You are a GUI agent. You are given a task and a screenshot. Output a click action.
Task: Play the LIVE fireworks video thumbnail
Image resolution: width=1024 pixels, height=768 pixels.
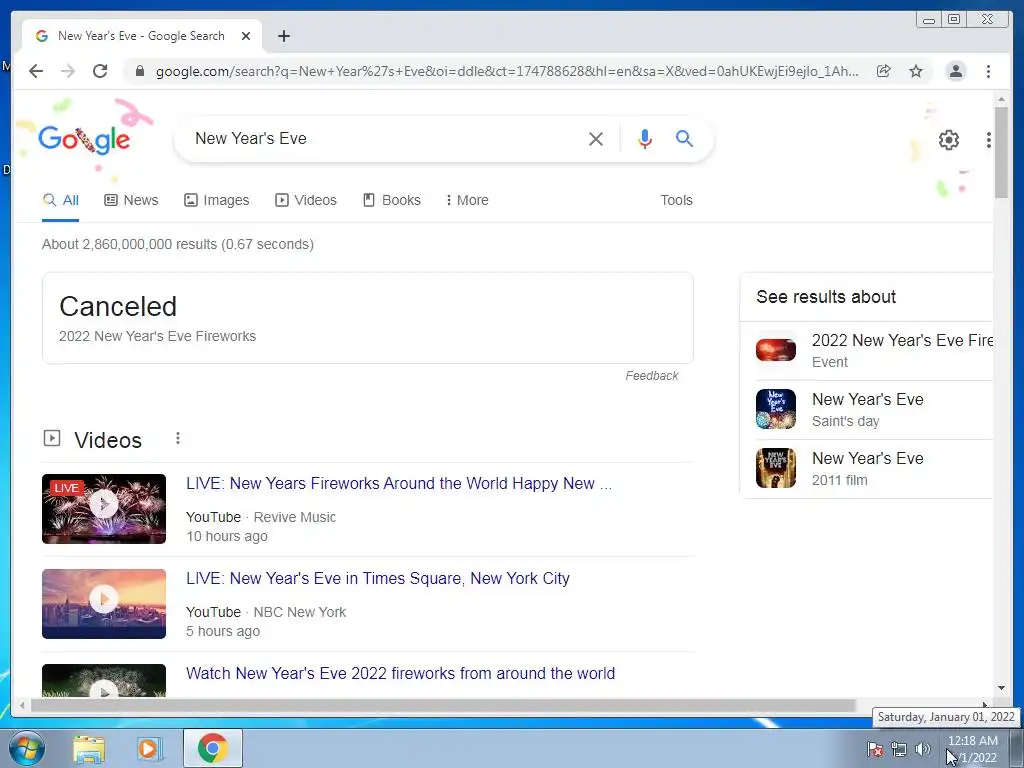click(x=104, y=509)
